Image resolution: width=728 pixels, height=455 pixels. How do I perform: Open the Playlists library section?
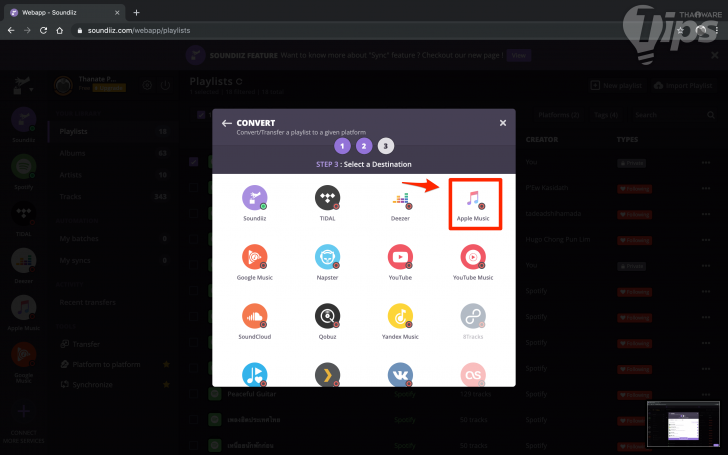[x=113, y=131]
